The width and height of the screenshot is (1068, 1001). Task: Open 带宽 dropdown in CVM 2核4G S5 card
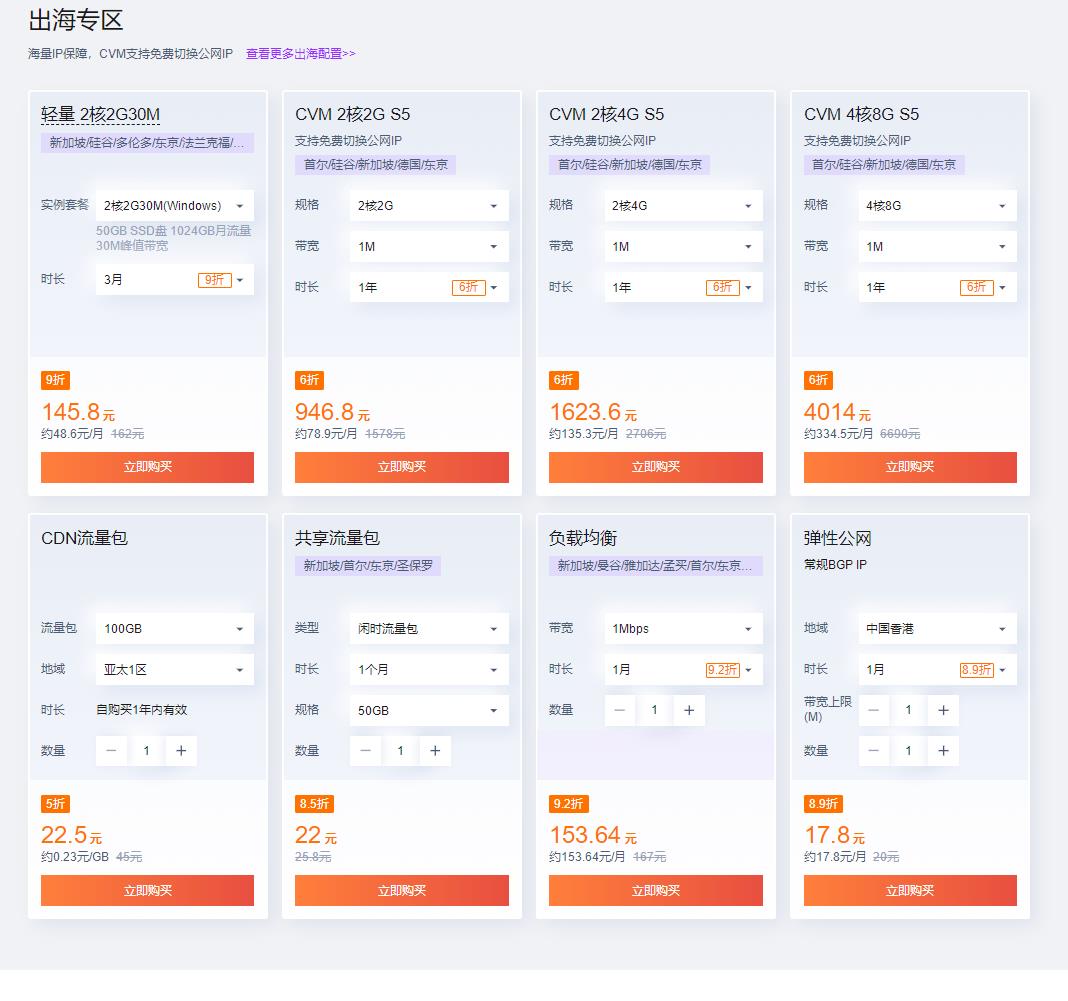[x=683, y=247]
